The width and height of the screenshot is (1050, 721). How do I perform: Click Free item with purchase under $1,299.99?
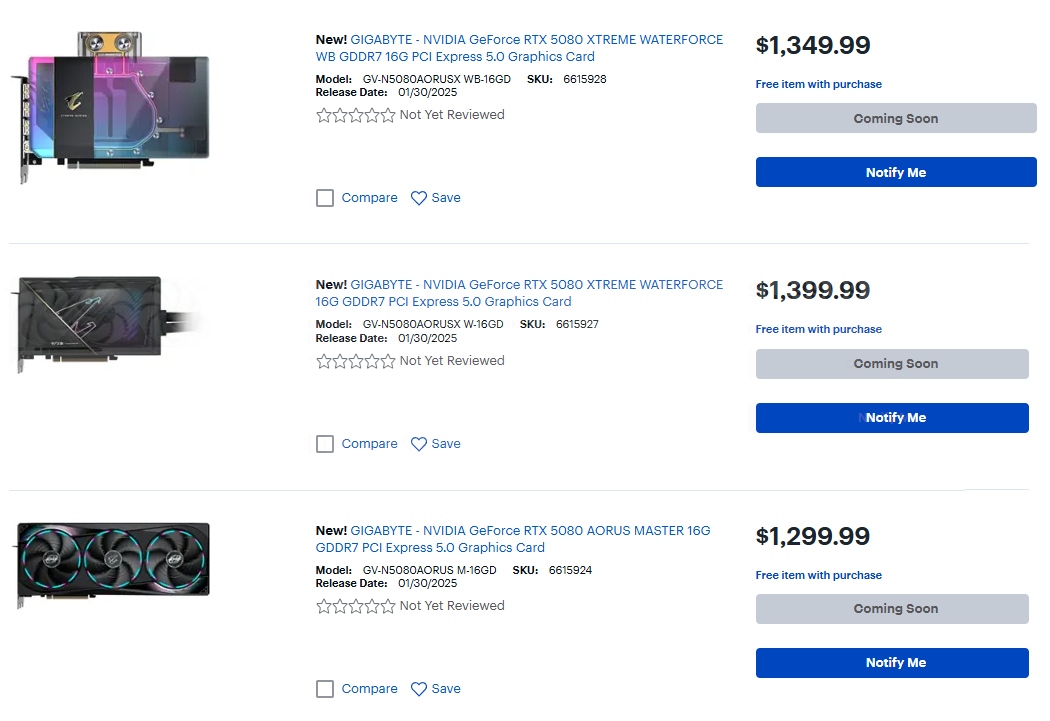pyautogui.click(x=818, y=575)
